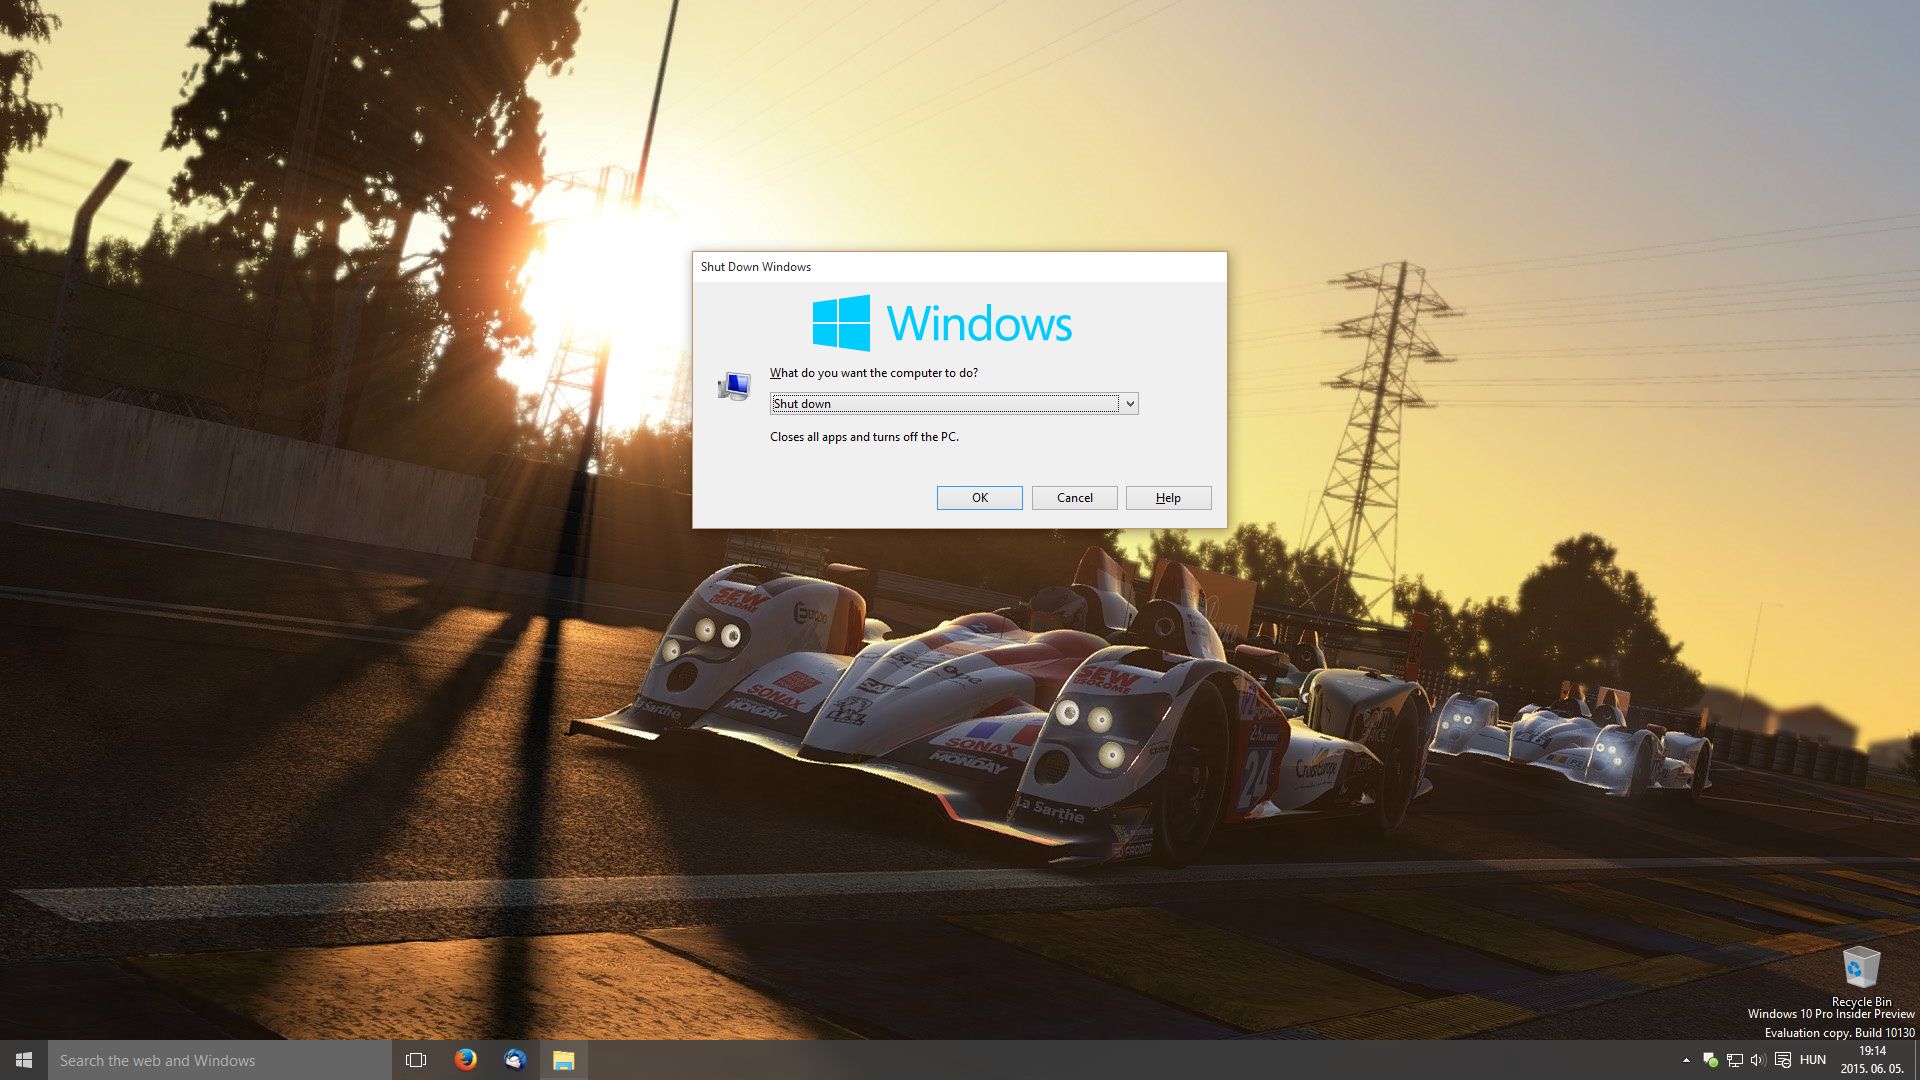
Task: Open File Explorer from the taskbar
Action: click(564, 1060)
